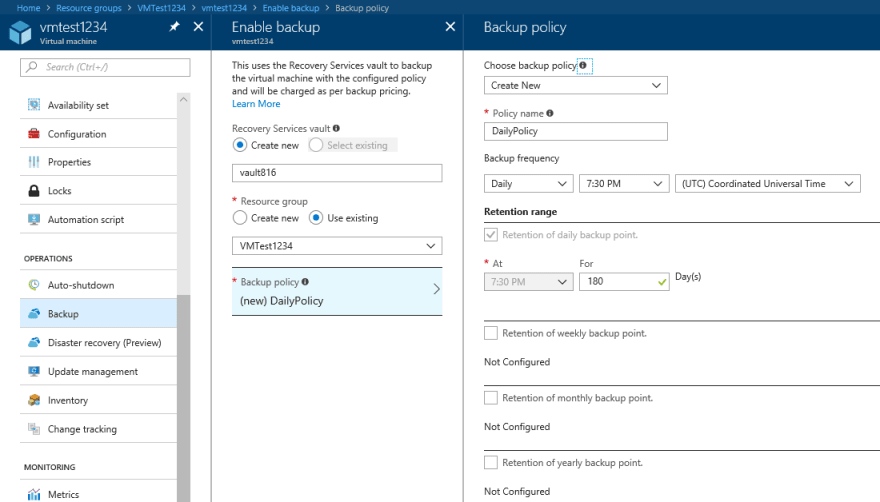Click info icon next to Recovery Services vault

[336, 128]
